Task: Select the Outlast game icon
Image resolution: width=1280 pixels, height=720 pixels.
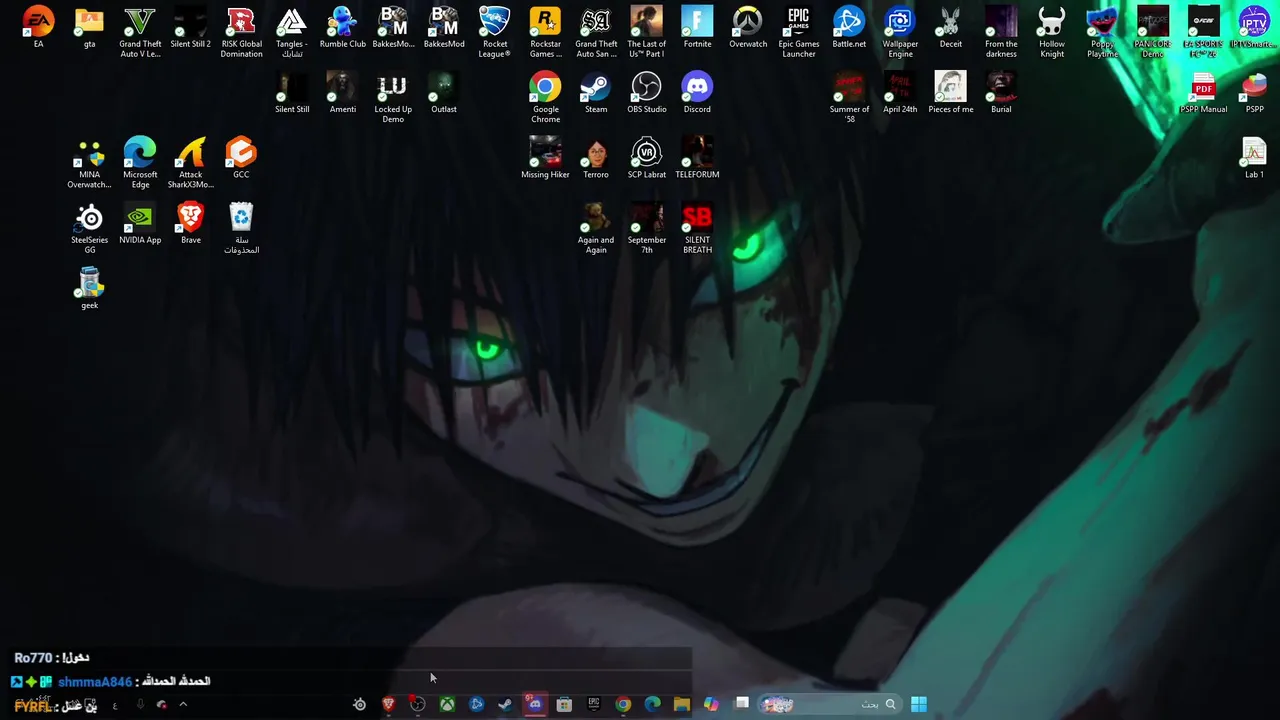Action: pyautogui.click(x=443, y=93)
